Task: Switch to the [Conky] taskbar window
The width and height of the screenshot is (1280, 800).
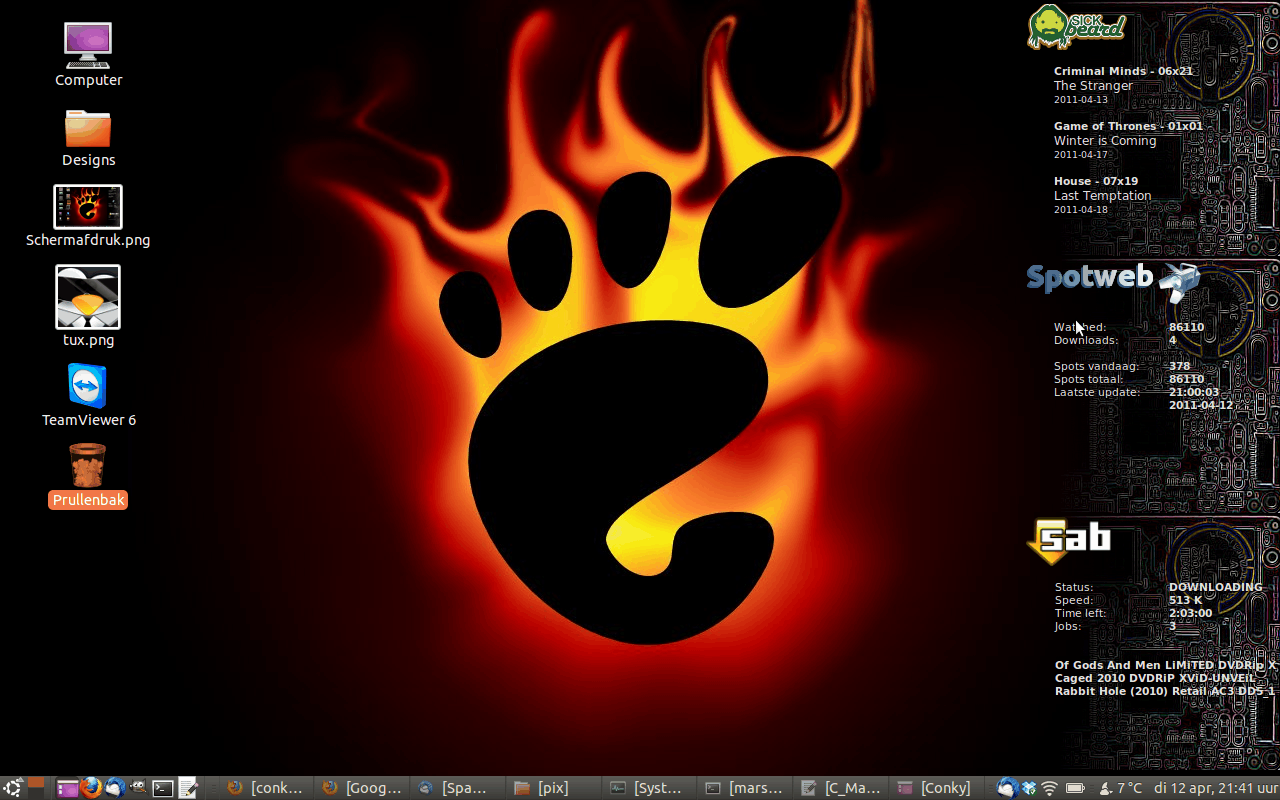Action: click(936, 788)
